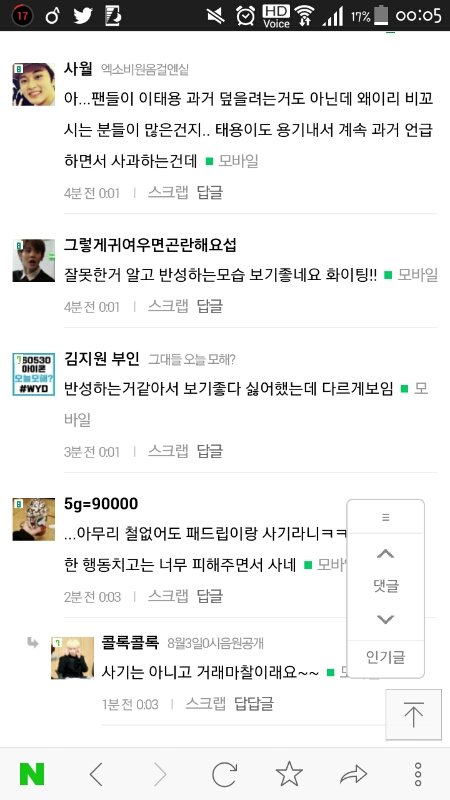Viewport: 450px width, 800px height.
Task: Click 스크랩 under 사월's comment
Action: click(168, 192)
